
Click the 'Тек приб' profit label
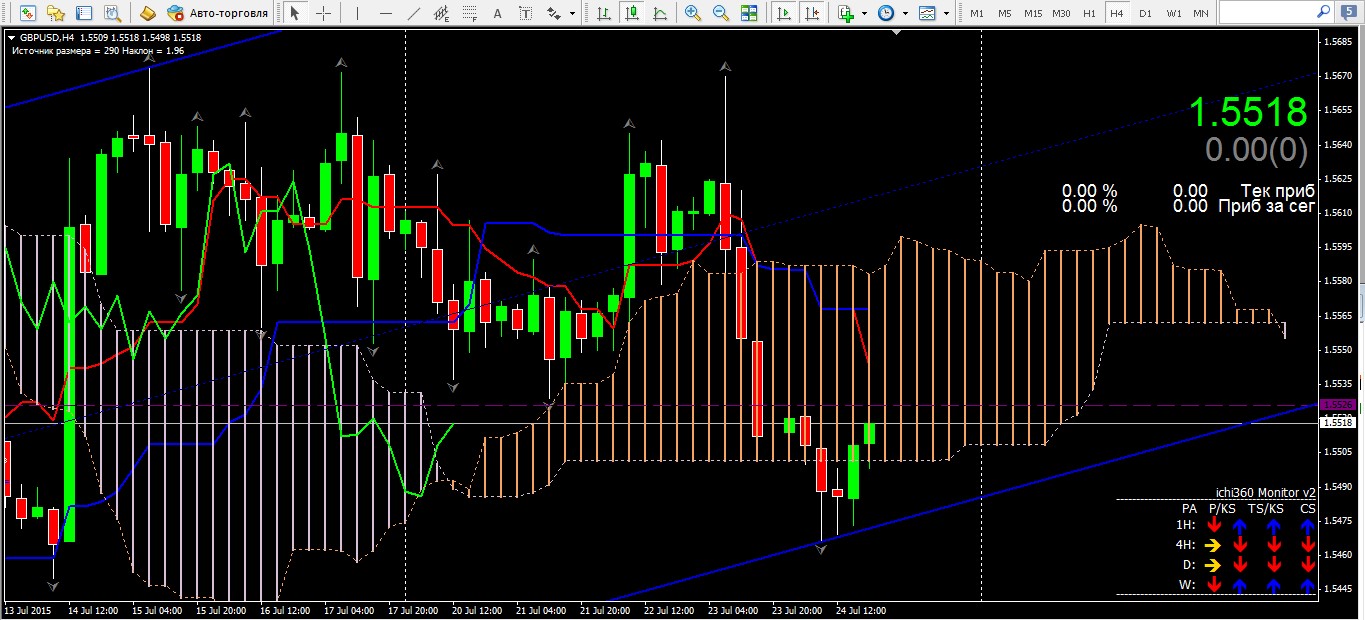tap(1277, 190)
